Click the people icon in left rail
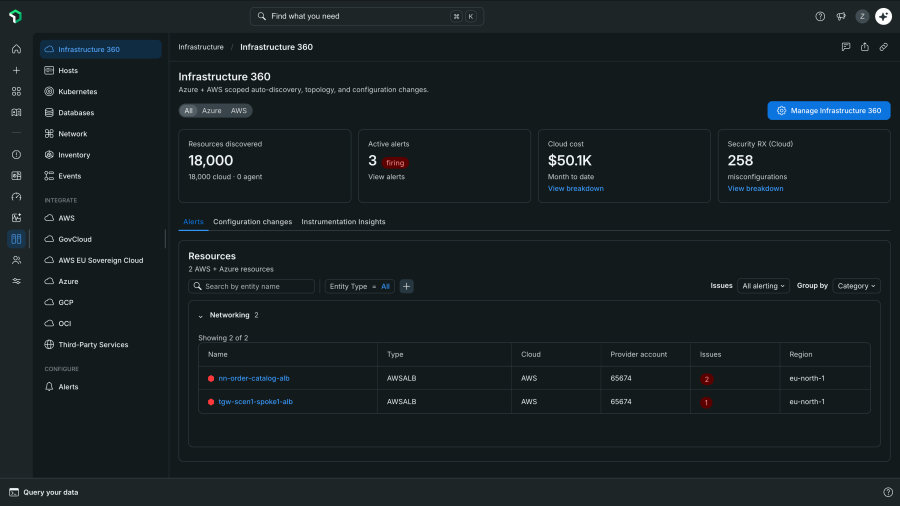The height and width of the screenshot is (506, 900). click(x=16, y=260)
